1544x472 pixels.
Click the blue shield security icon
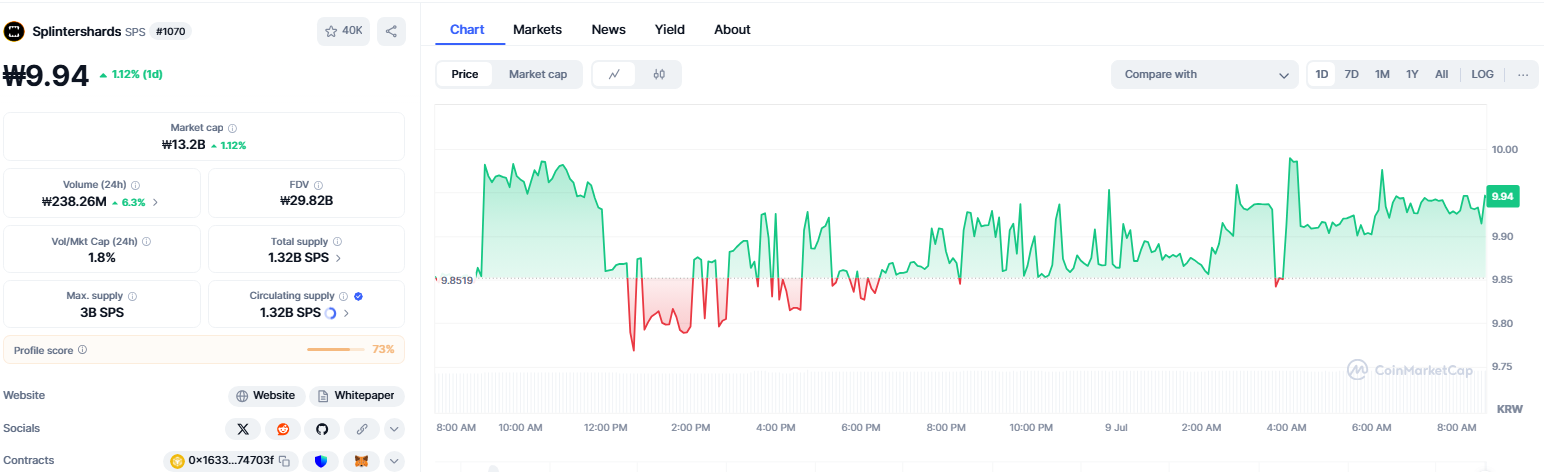[321, 461]
